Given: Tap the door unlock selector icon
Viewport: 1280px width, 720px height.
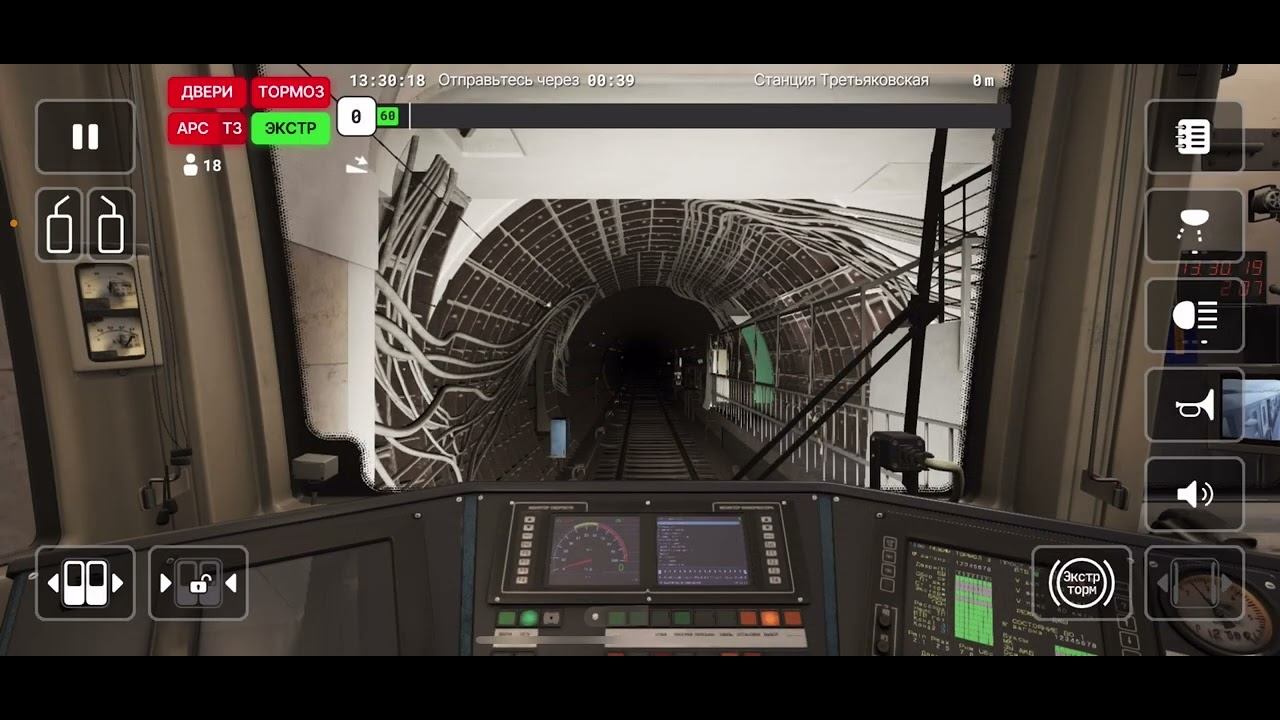Looking at the screenshot, I should pos(198,583).
